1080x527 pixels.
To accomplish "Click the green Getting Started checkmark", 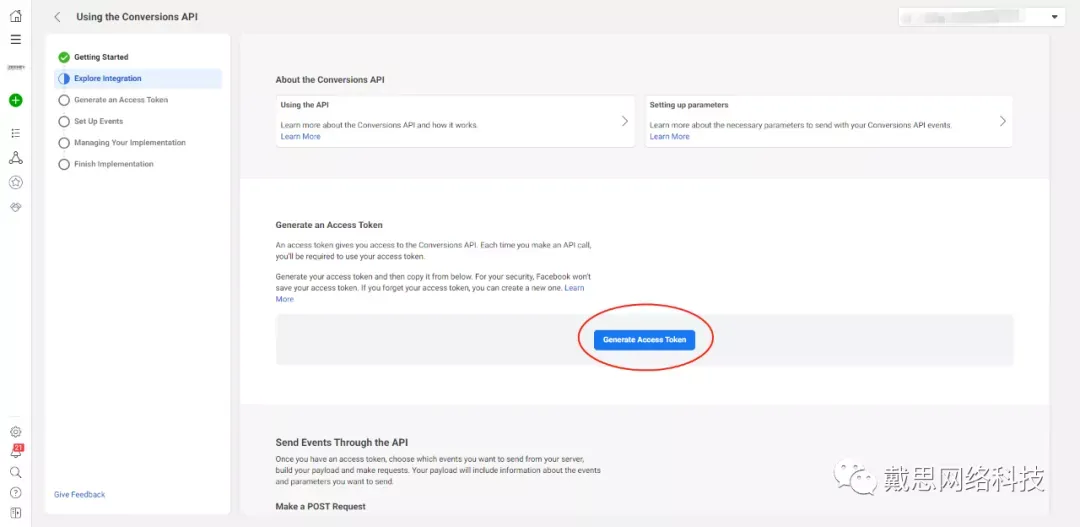I will [x=64, y=57].
